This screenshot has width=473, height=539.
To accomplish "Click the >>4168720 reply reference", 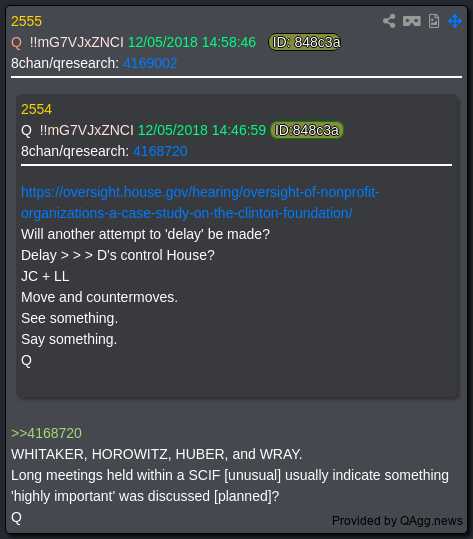I will [46, 433].
